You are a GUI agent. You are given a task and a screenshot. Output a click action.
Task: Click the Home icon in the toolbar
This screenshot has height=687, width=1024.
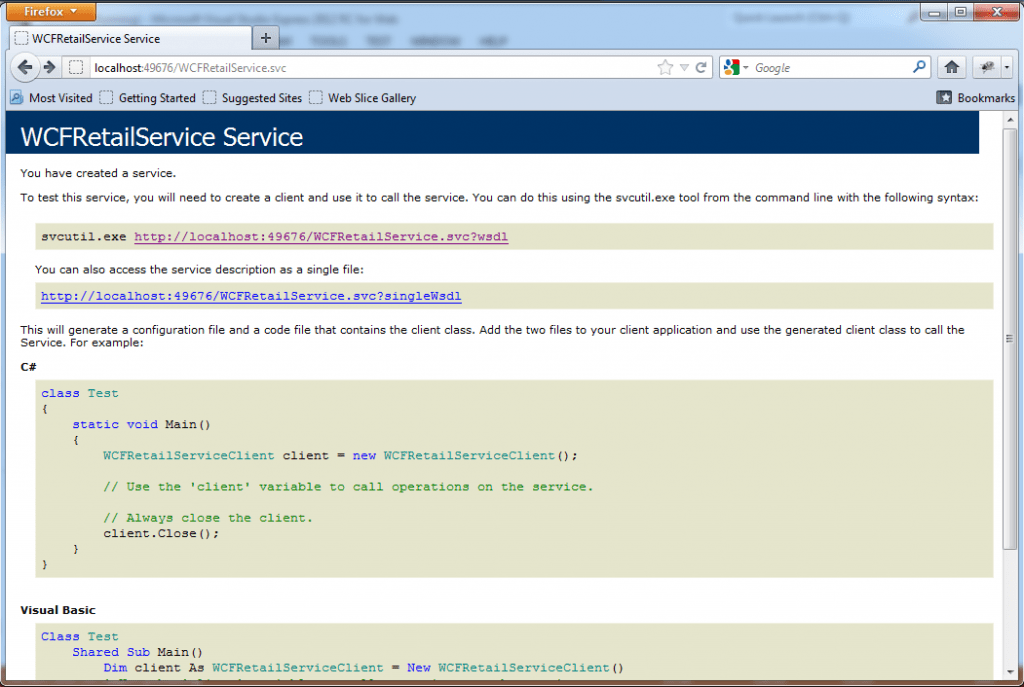(951, 67)
